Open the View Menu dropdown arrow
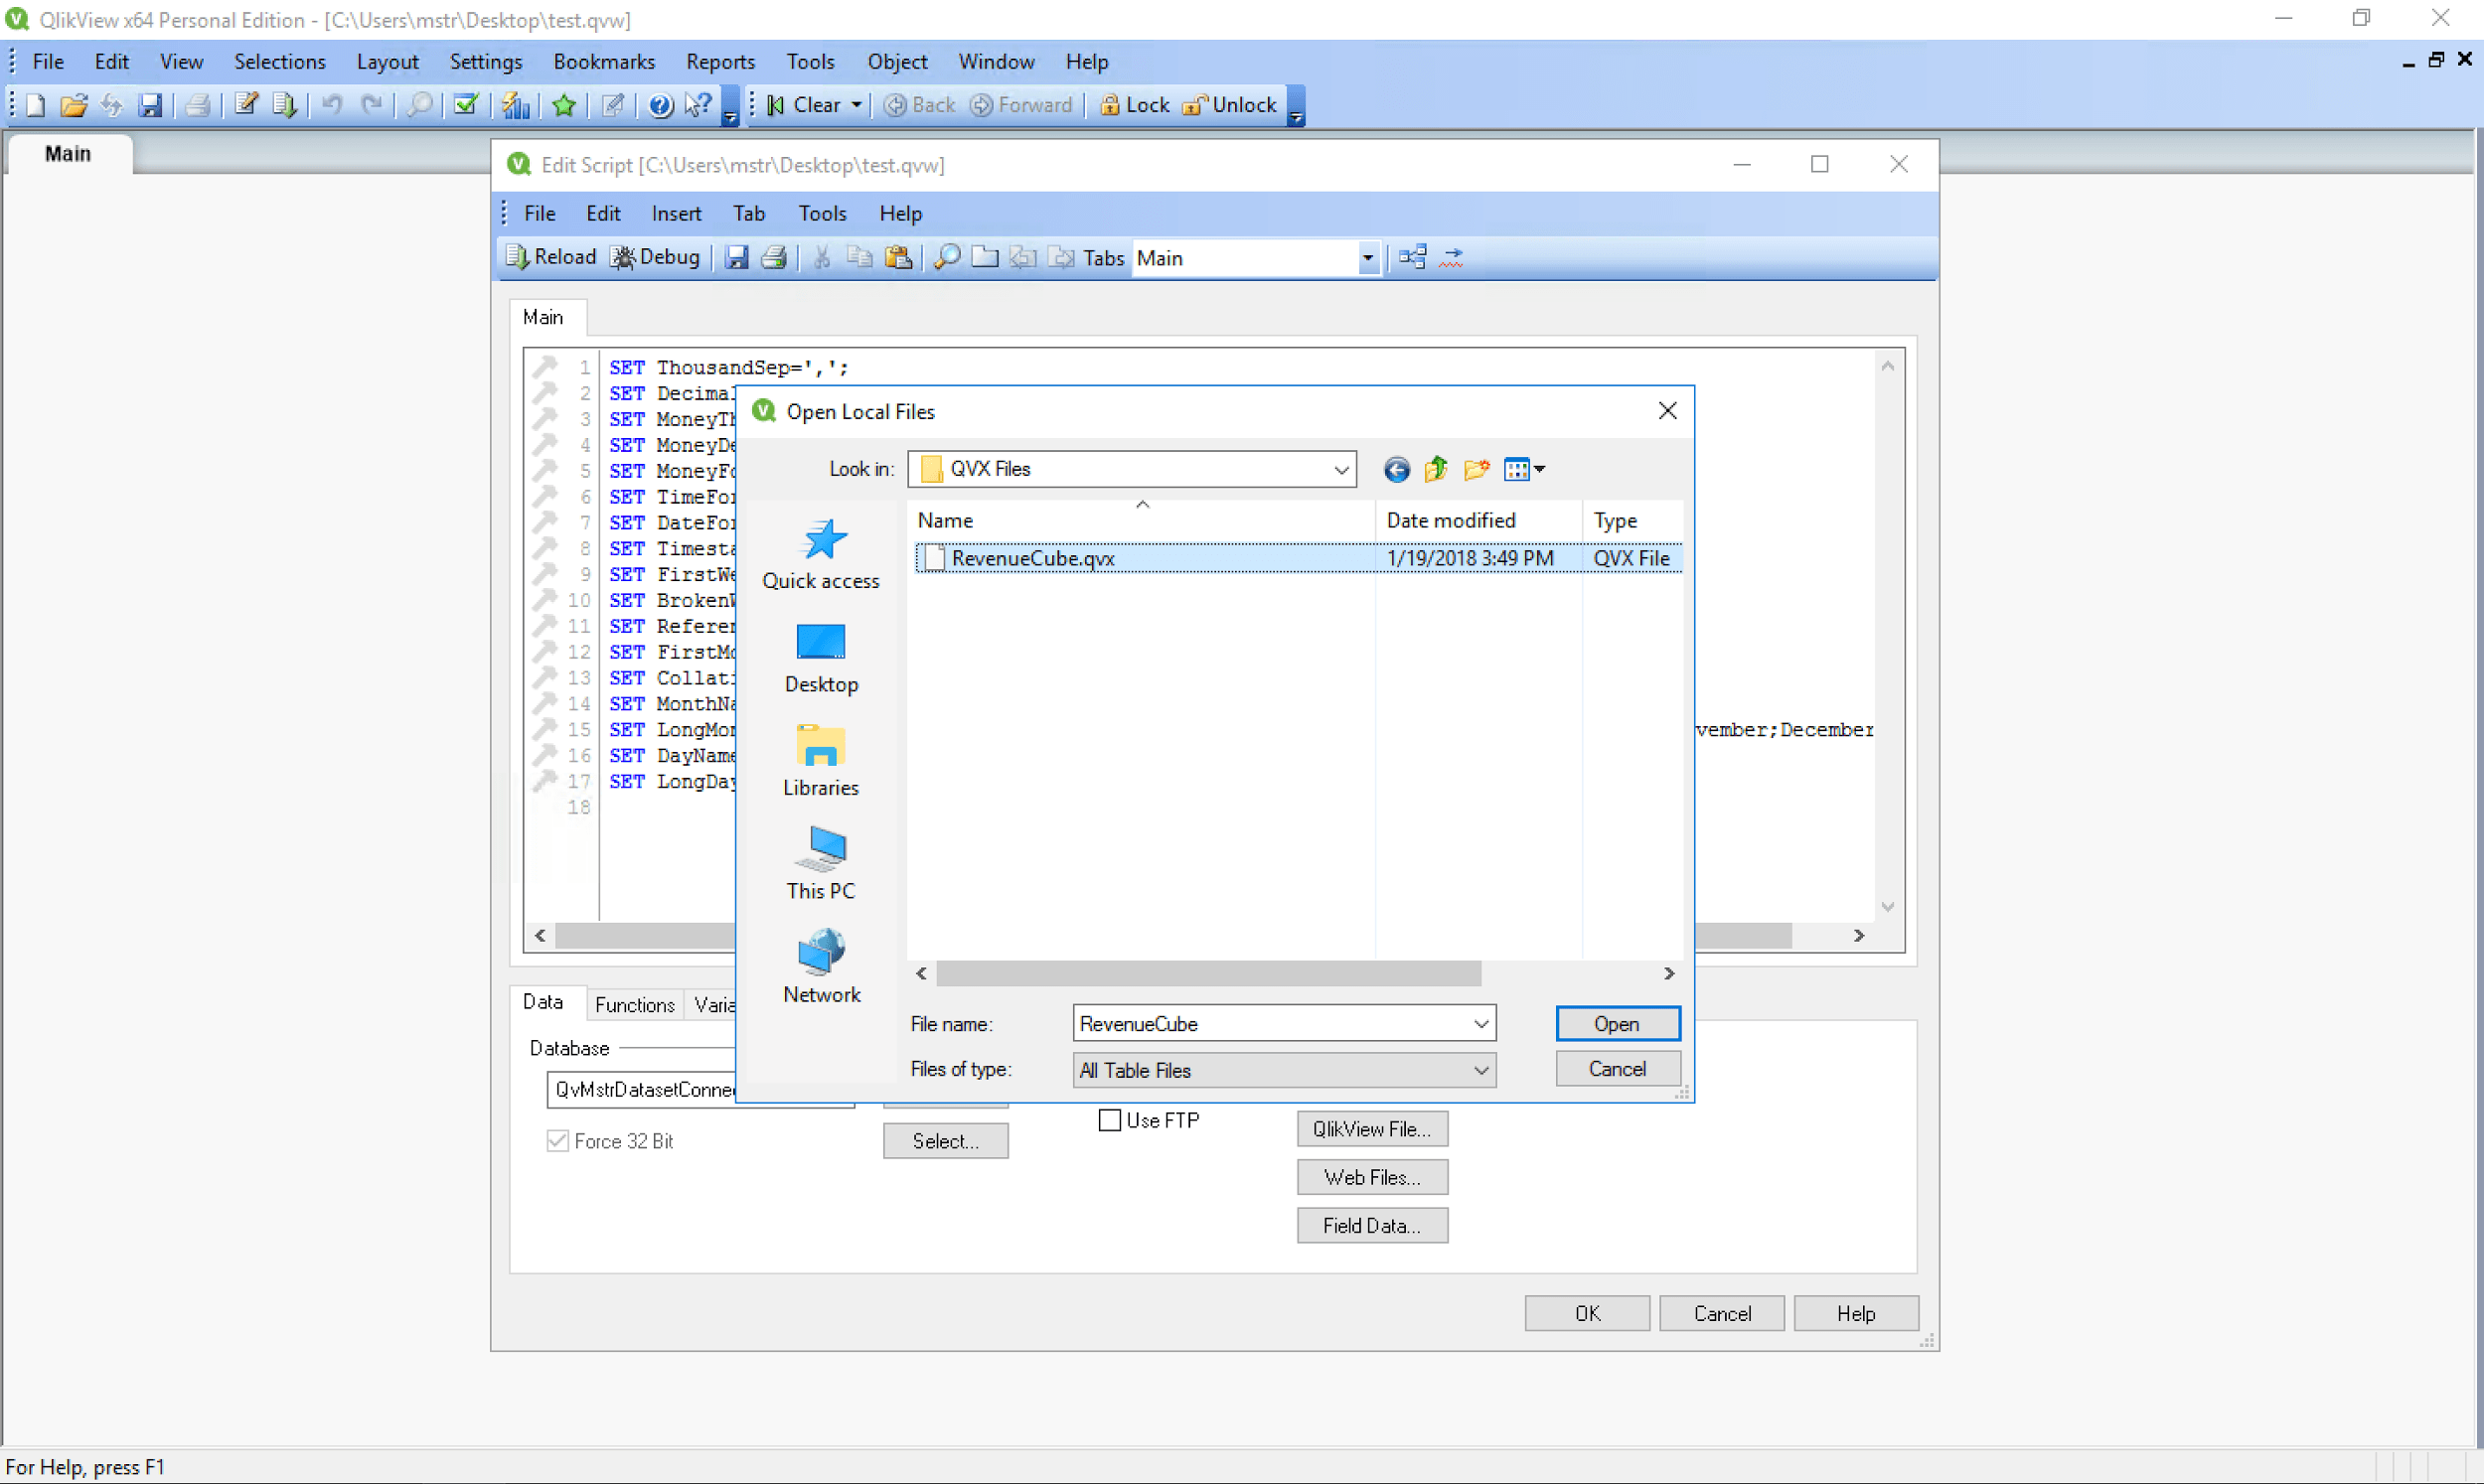 [x=1539, y=469]
